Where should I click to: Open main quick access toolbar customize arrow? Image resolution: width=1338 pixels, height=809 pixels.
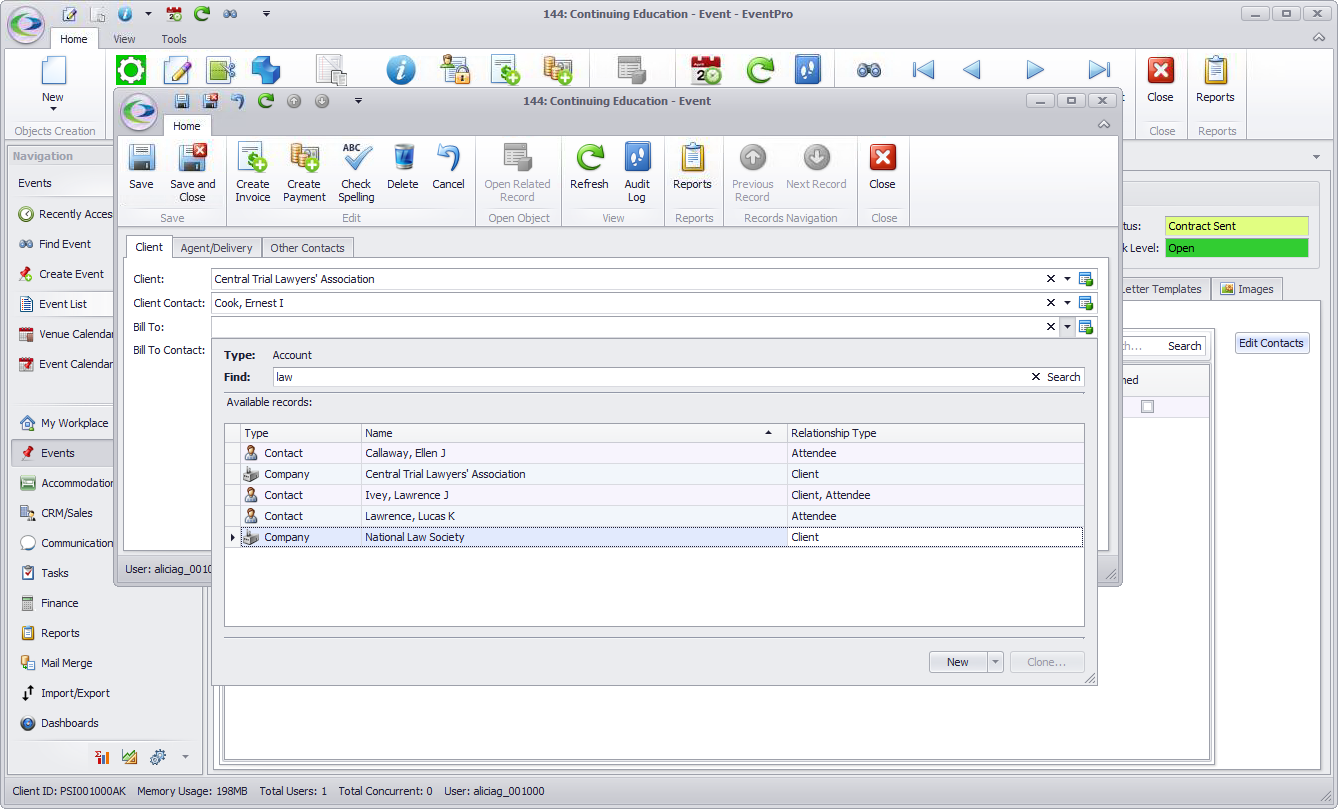[266, 14]
